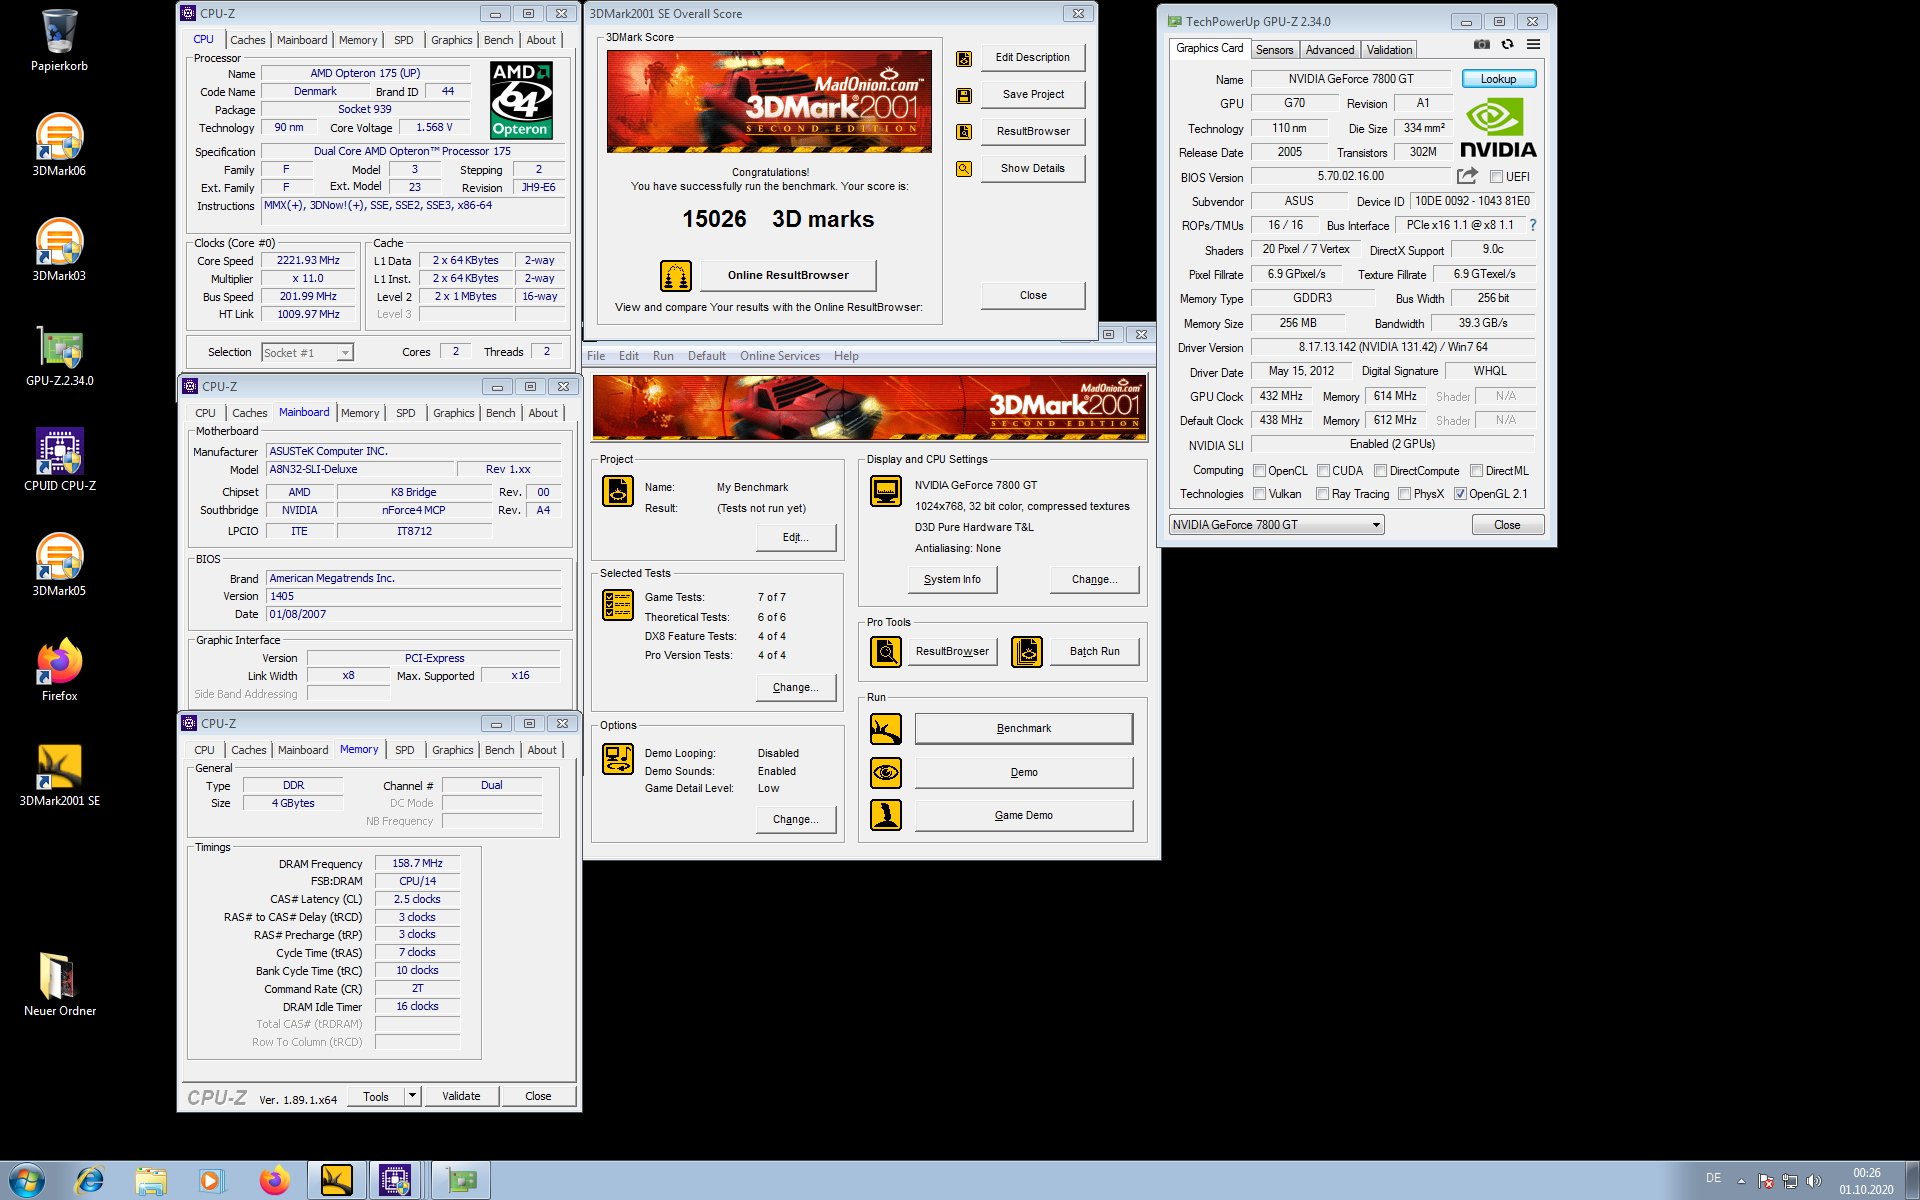Image resolution: width=1920 pixels, height=1200 pixels.
Task: Click Change... button under Selected Tests
Action: click(x=796, y=687)
